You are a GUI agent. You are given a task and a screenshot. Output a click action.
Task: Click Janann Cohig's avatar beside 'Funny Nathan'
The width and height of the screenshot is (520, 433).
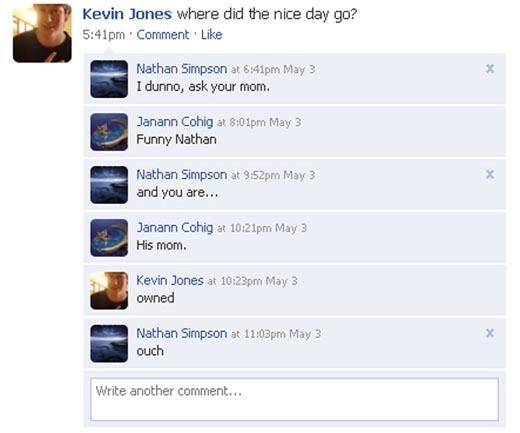[109, 132]
